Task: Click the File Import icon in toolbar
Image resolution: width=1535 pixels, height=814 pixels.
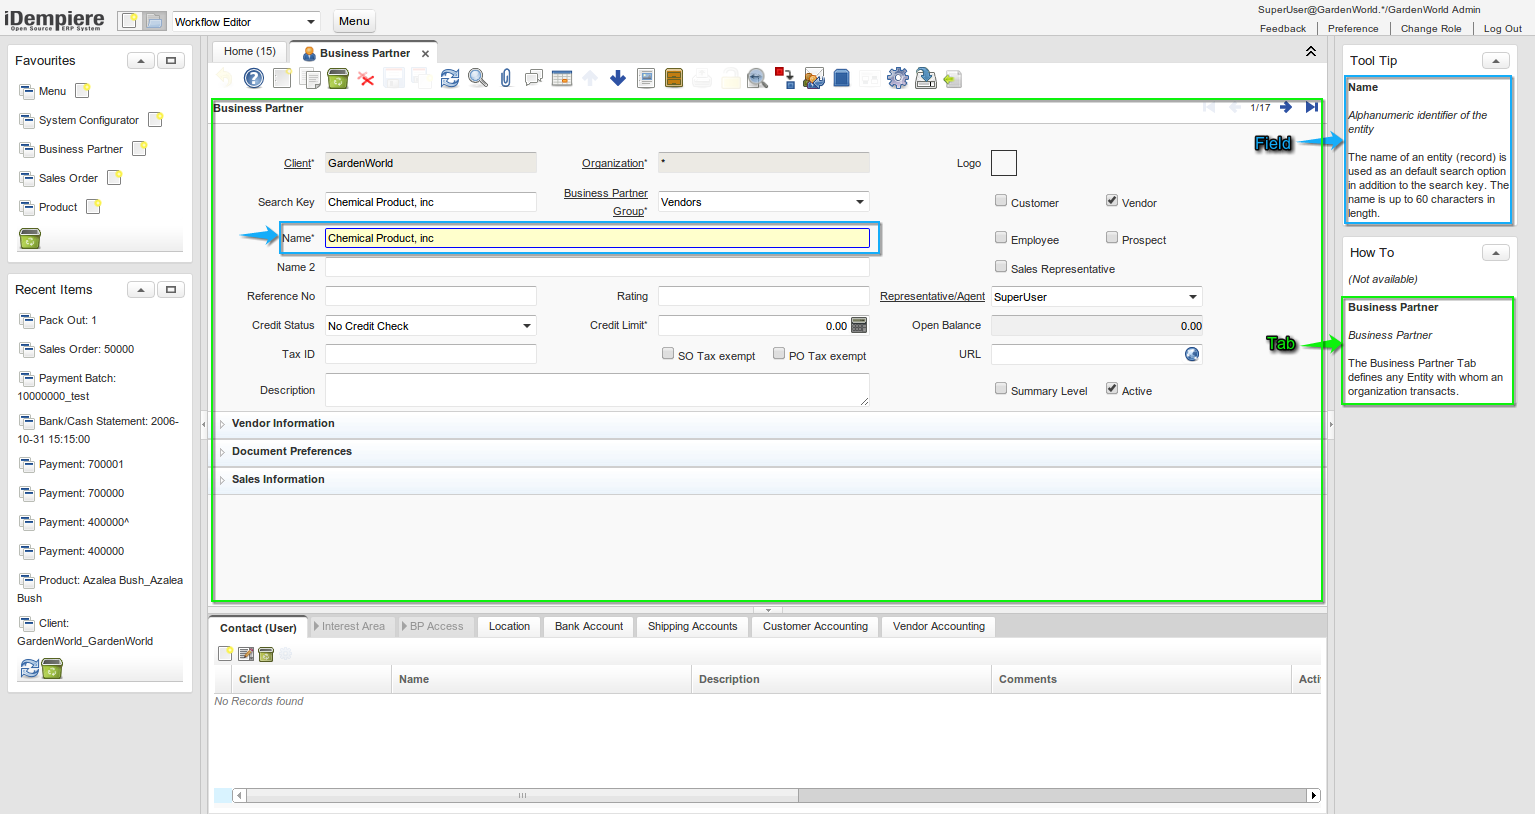Action: pyautogui.click(x=954, y=78)
